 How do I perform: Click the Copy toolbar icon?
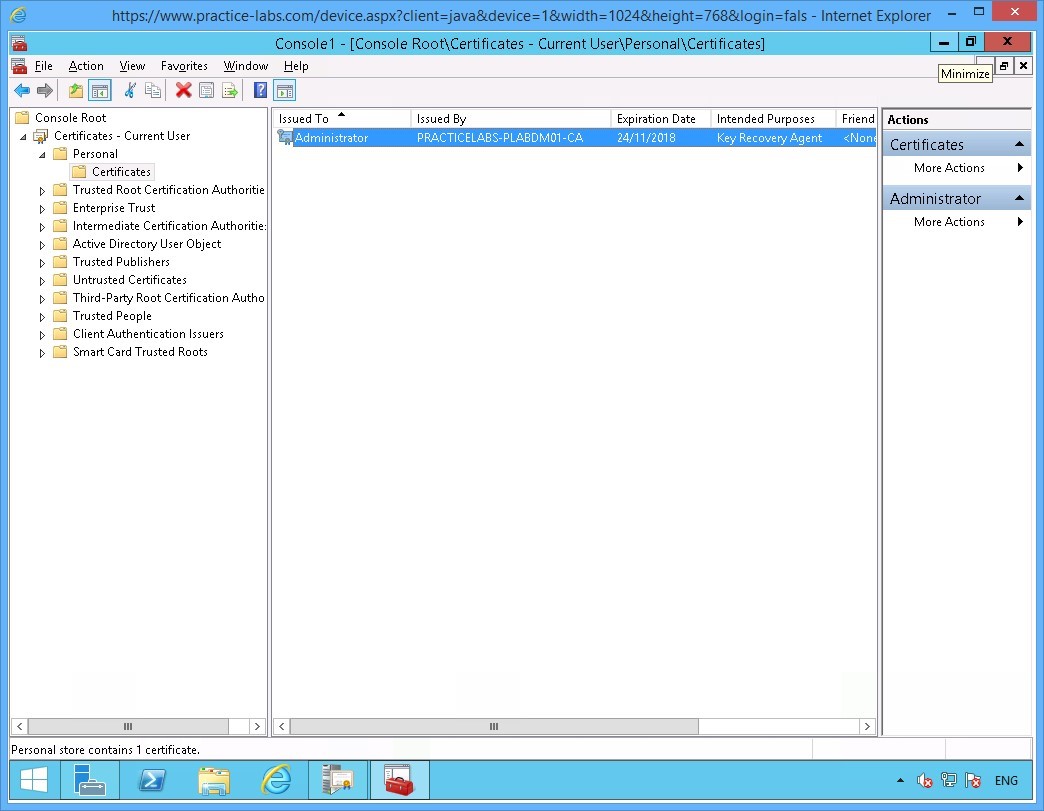(152, 90)
